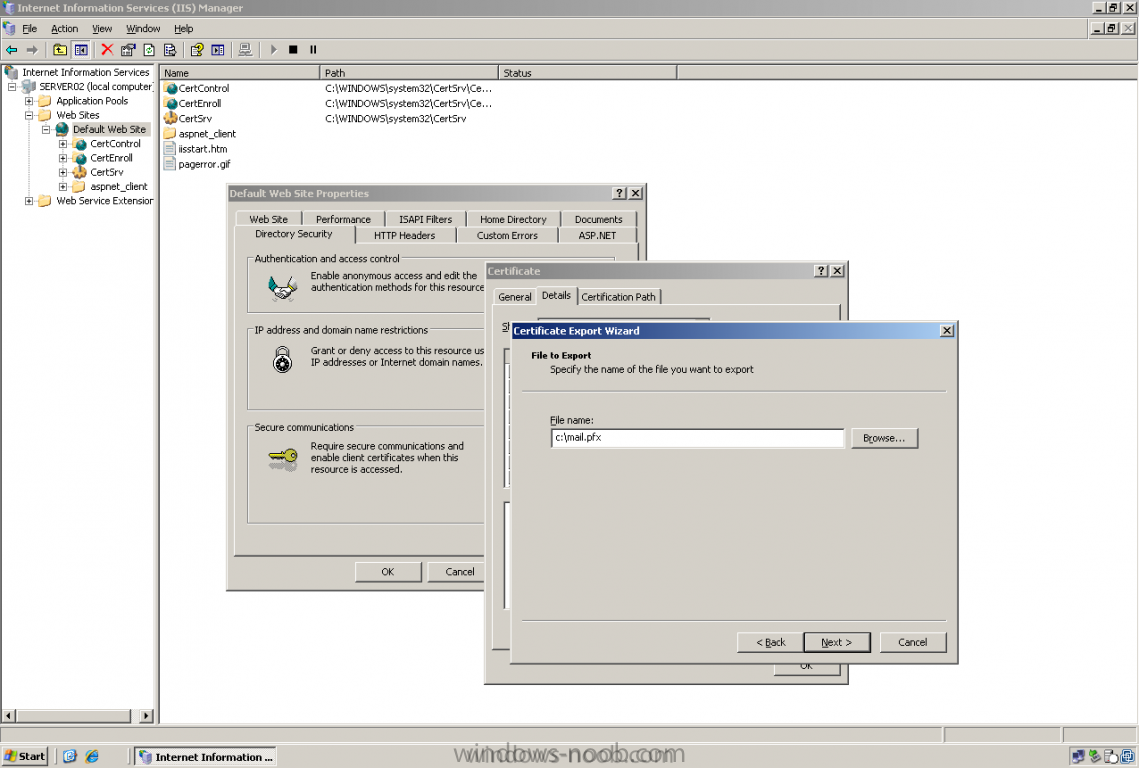This screenshot has width=1139, height=768.
Task: Click the tree pane scroll-right arrow
Action: 146,716
